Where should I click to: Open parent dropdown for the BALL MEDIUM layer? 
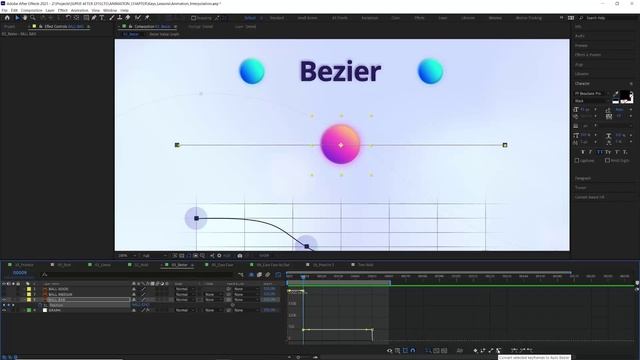[246, 294]
